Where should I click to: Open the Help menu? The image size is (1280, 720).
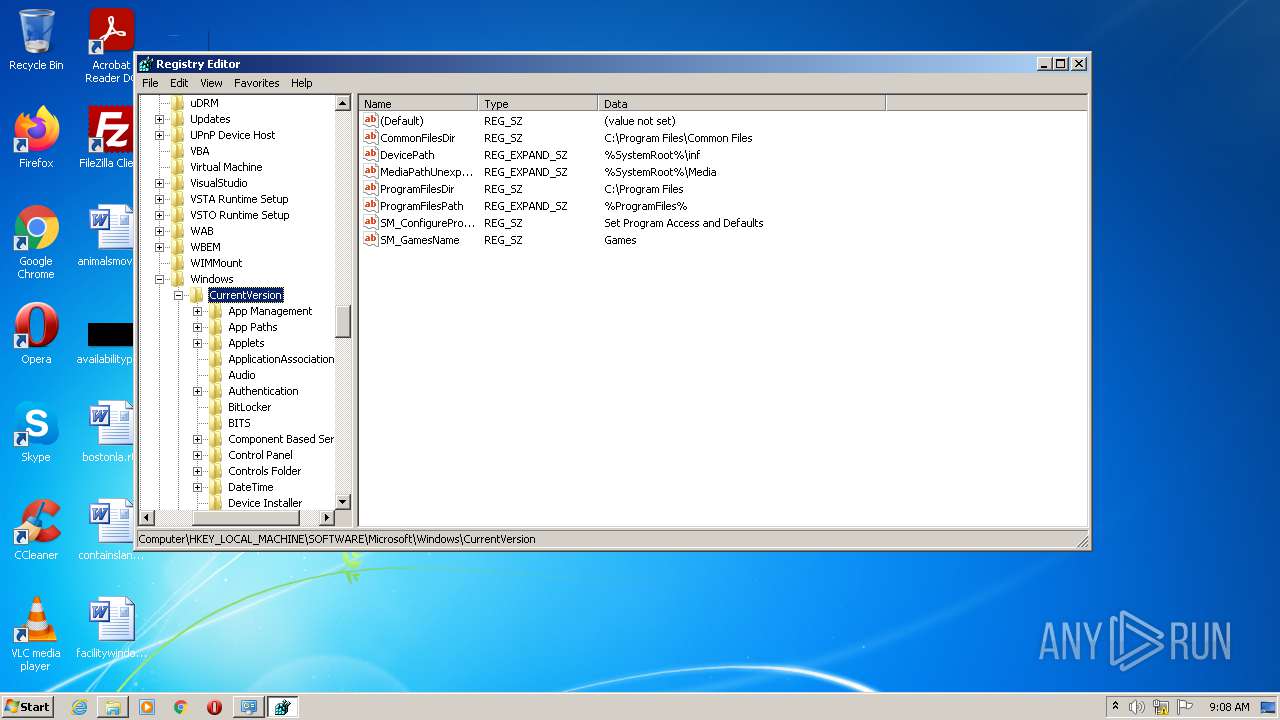(302, 83)
